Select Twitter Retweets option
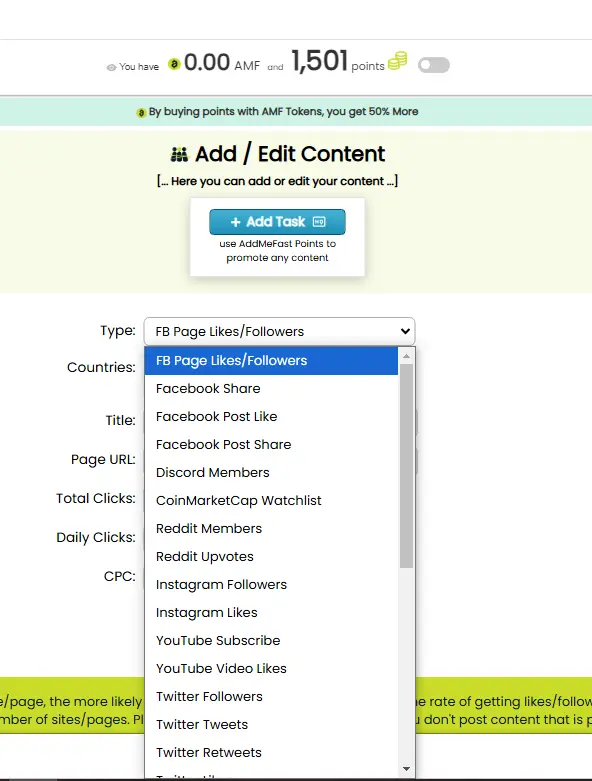 coord(271,753)
